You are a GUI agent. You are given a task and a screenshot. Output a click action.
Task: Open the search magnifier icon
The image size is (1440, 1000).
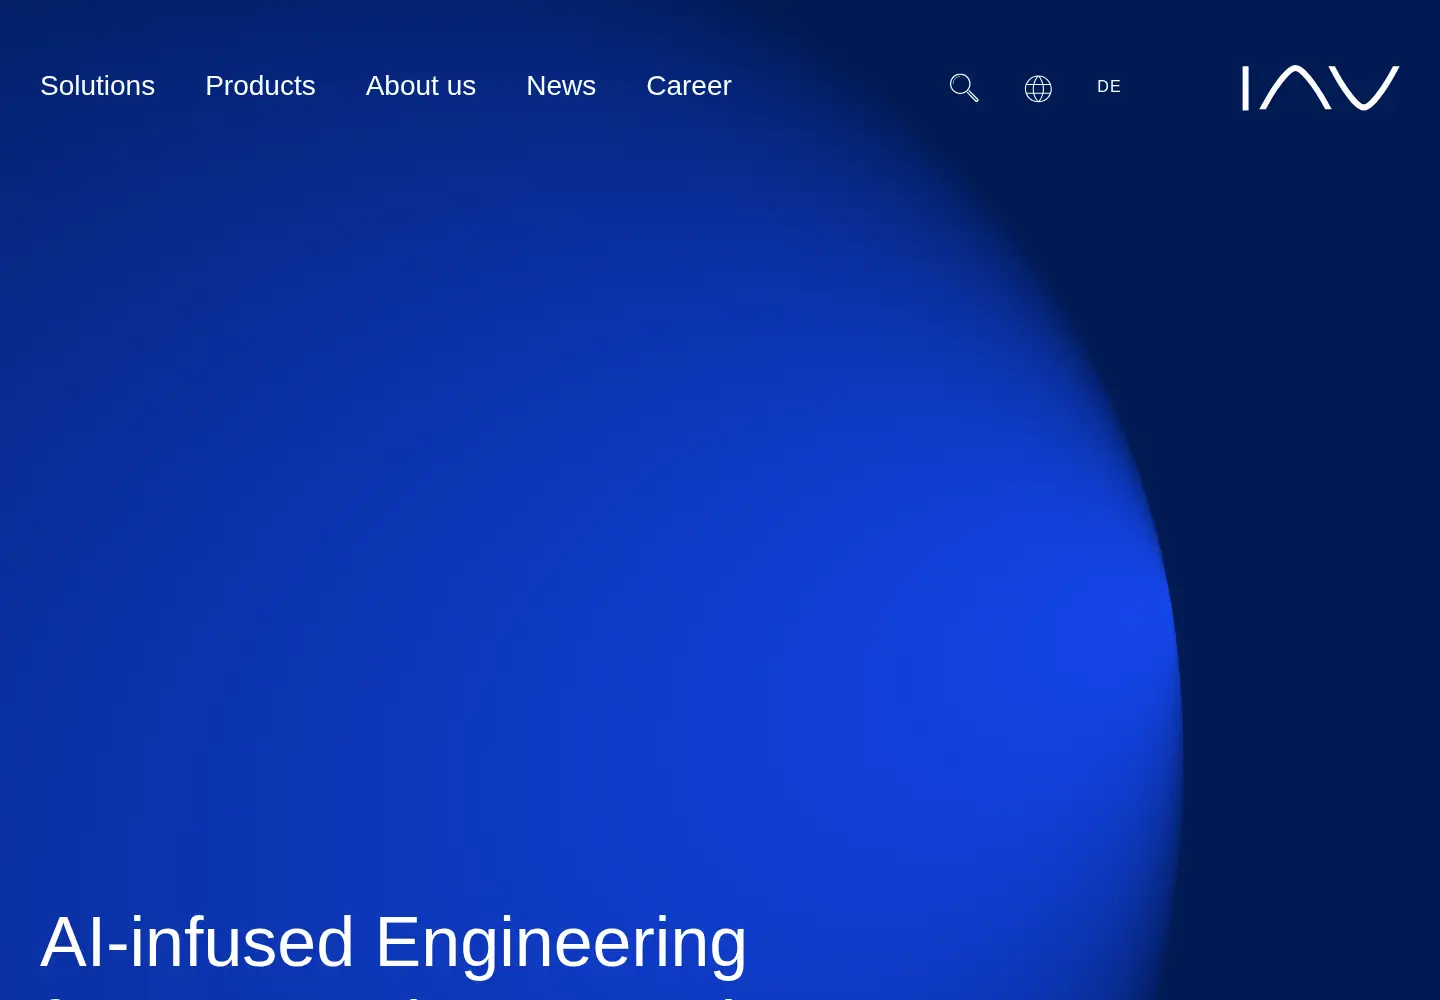tap(964, 88)
